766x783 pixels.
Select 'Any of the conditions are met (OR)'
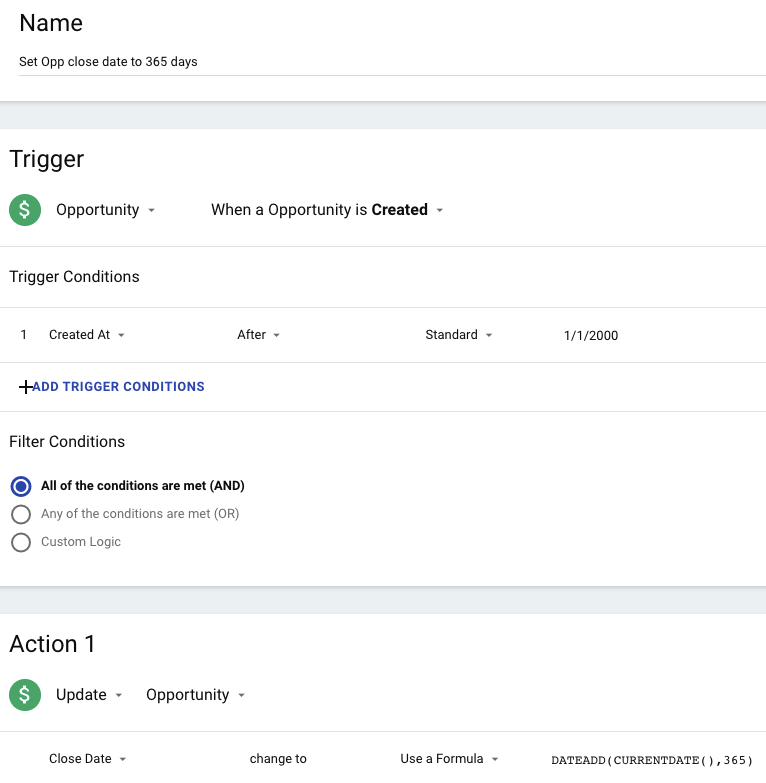tap(21, 514)
